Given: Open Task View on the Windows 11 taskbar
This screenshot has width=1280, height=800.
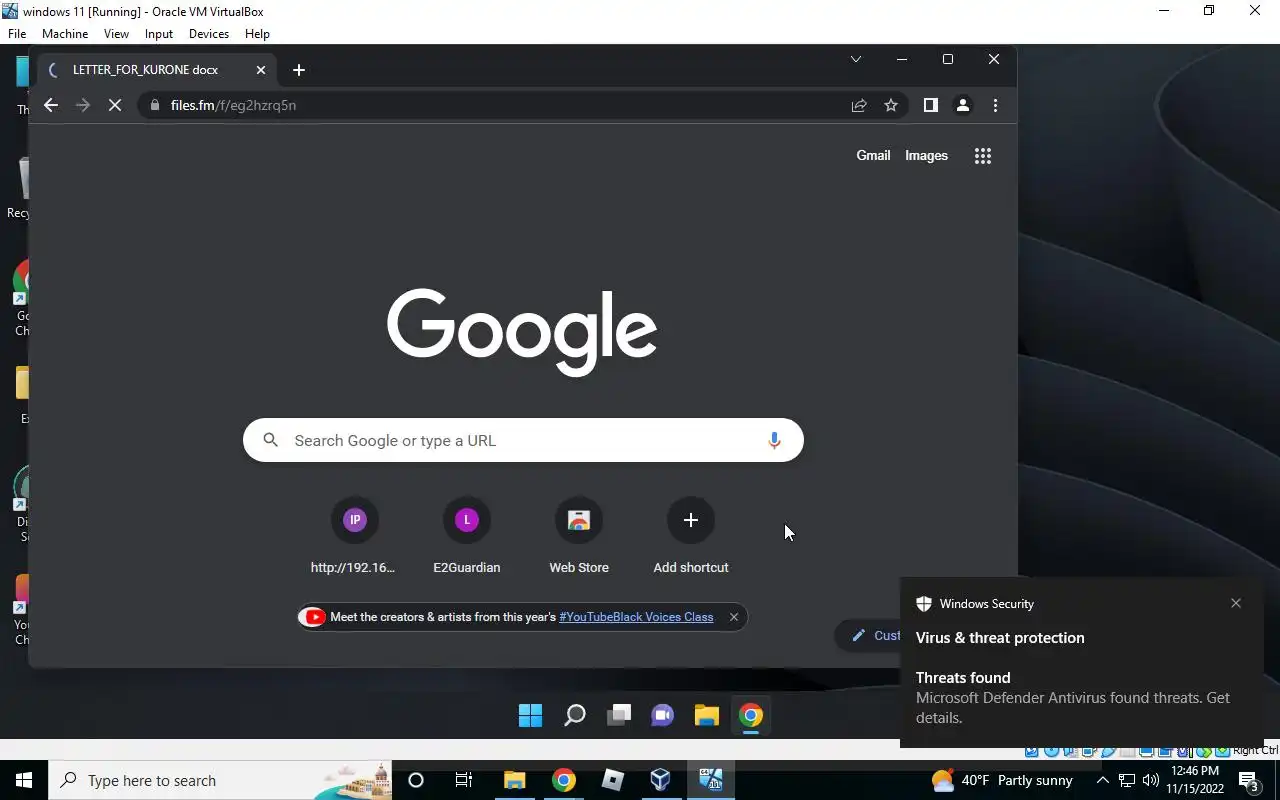Looking at the screenshot, I should (619, 715).
